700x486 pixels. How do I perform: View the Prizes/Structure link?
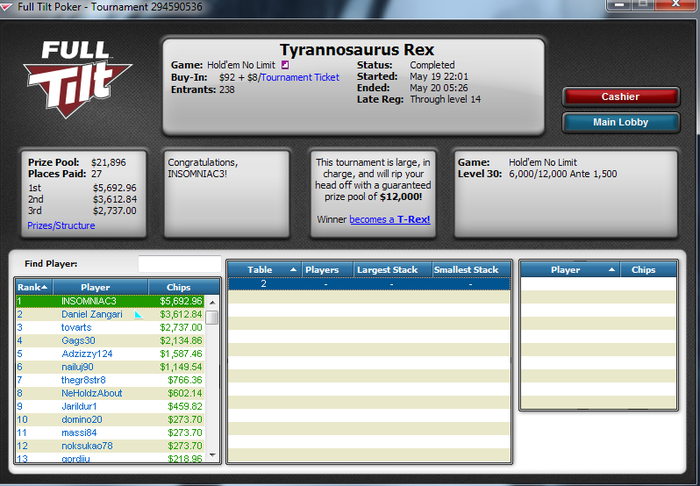(61, 225)
